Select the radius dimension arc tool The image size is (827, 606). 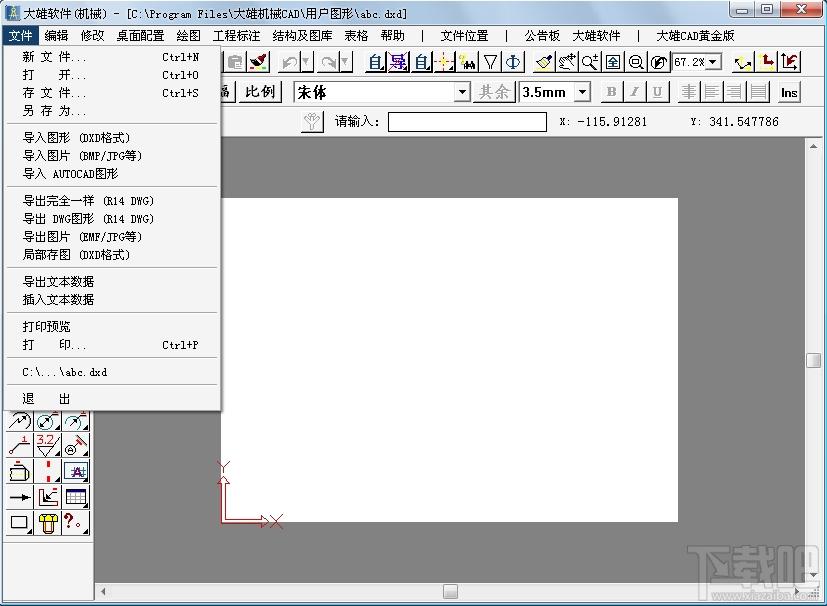pos(76,421)
